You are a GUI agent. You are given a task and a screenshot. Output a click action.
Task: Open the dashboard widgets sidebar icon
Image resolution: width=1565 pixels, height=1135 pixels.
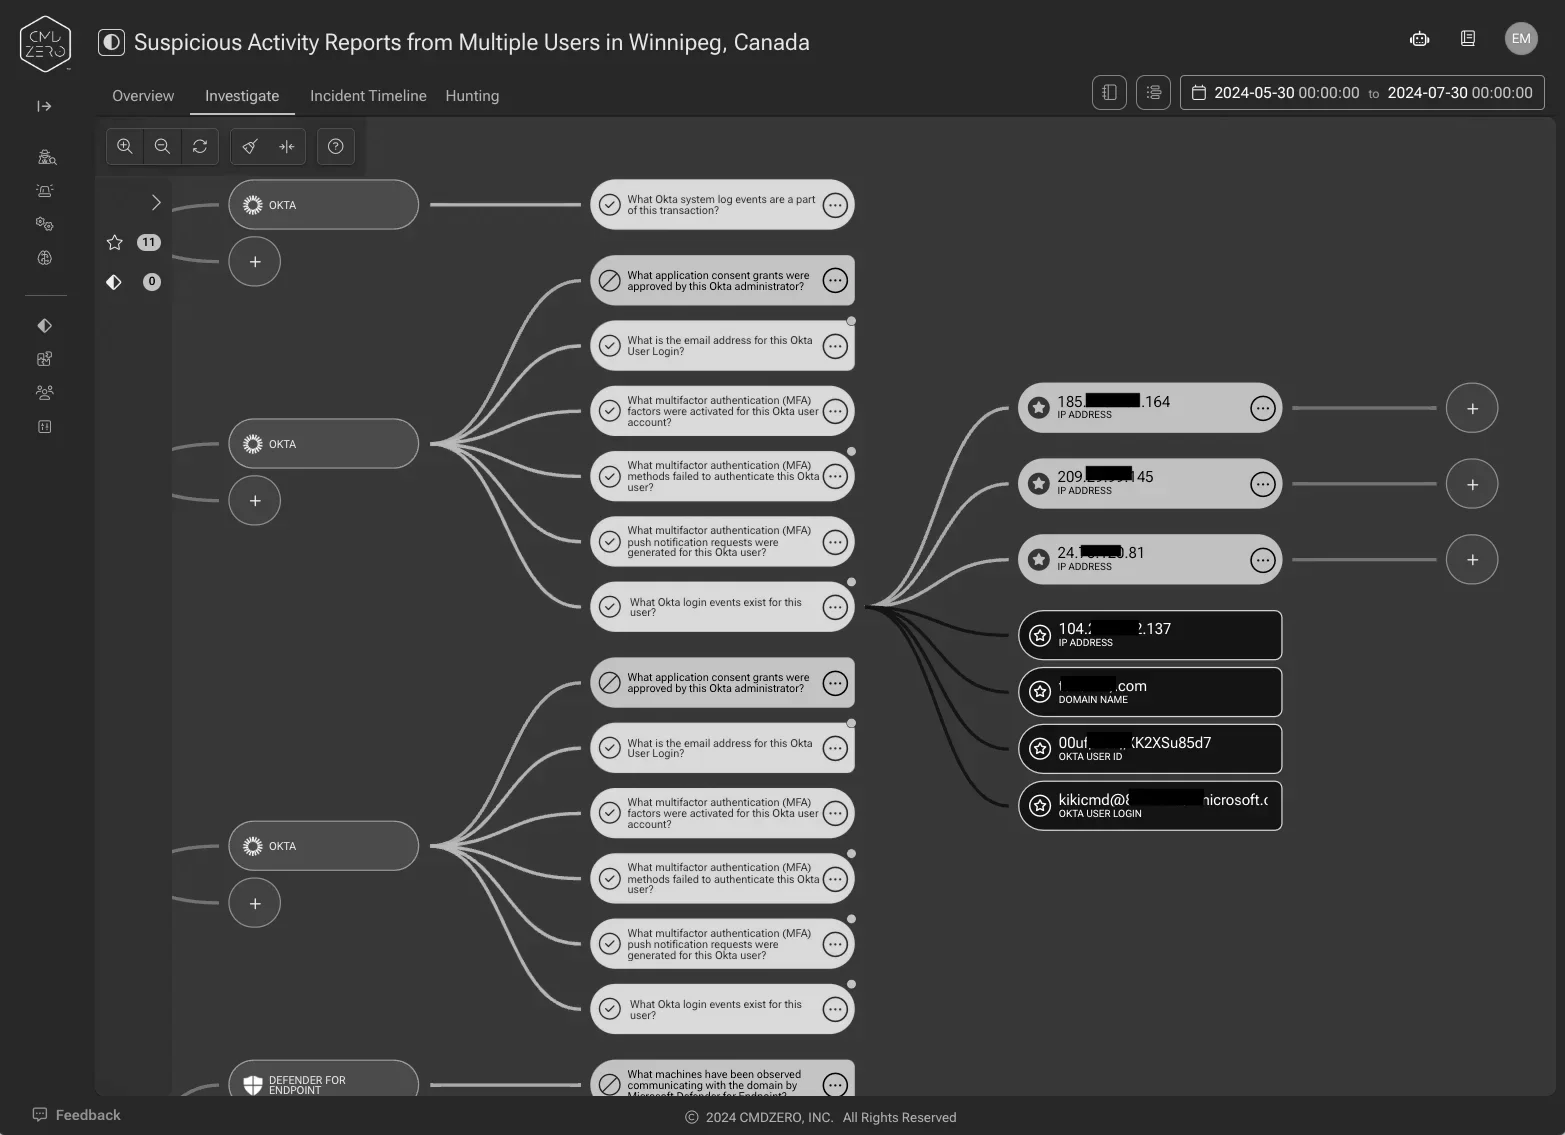coord(45,359)
